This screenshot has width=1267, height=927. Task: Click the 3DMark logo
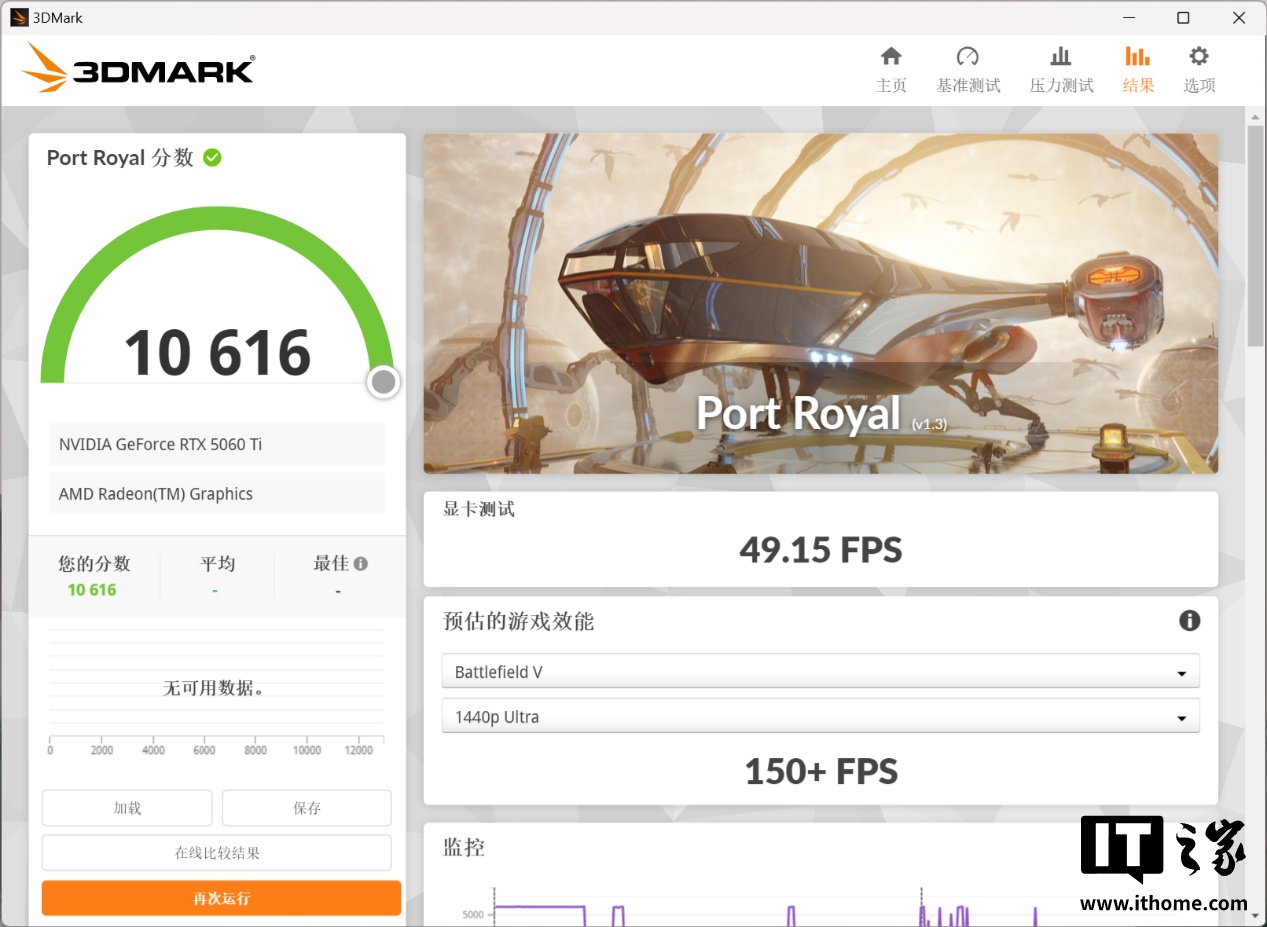[138, 68]
